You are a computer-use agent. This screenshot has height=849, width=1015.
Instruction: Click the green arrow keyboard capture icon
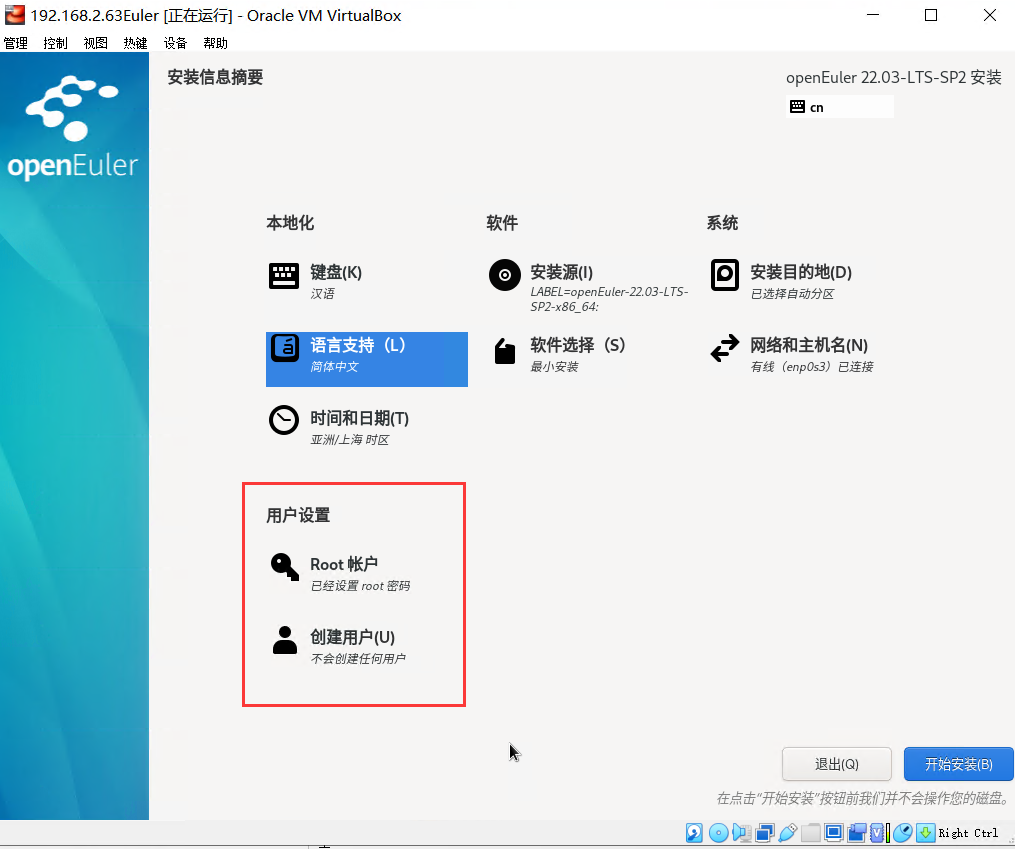click(926, 832)
